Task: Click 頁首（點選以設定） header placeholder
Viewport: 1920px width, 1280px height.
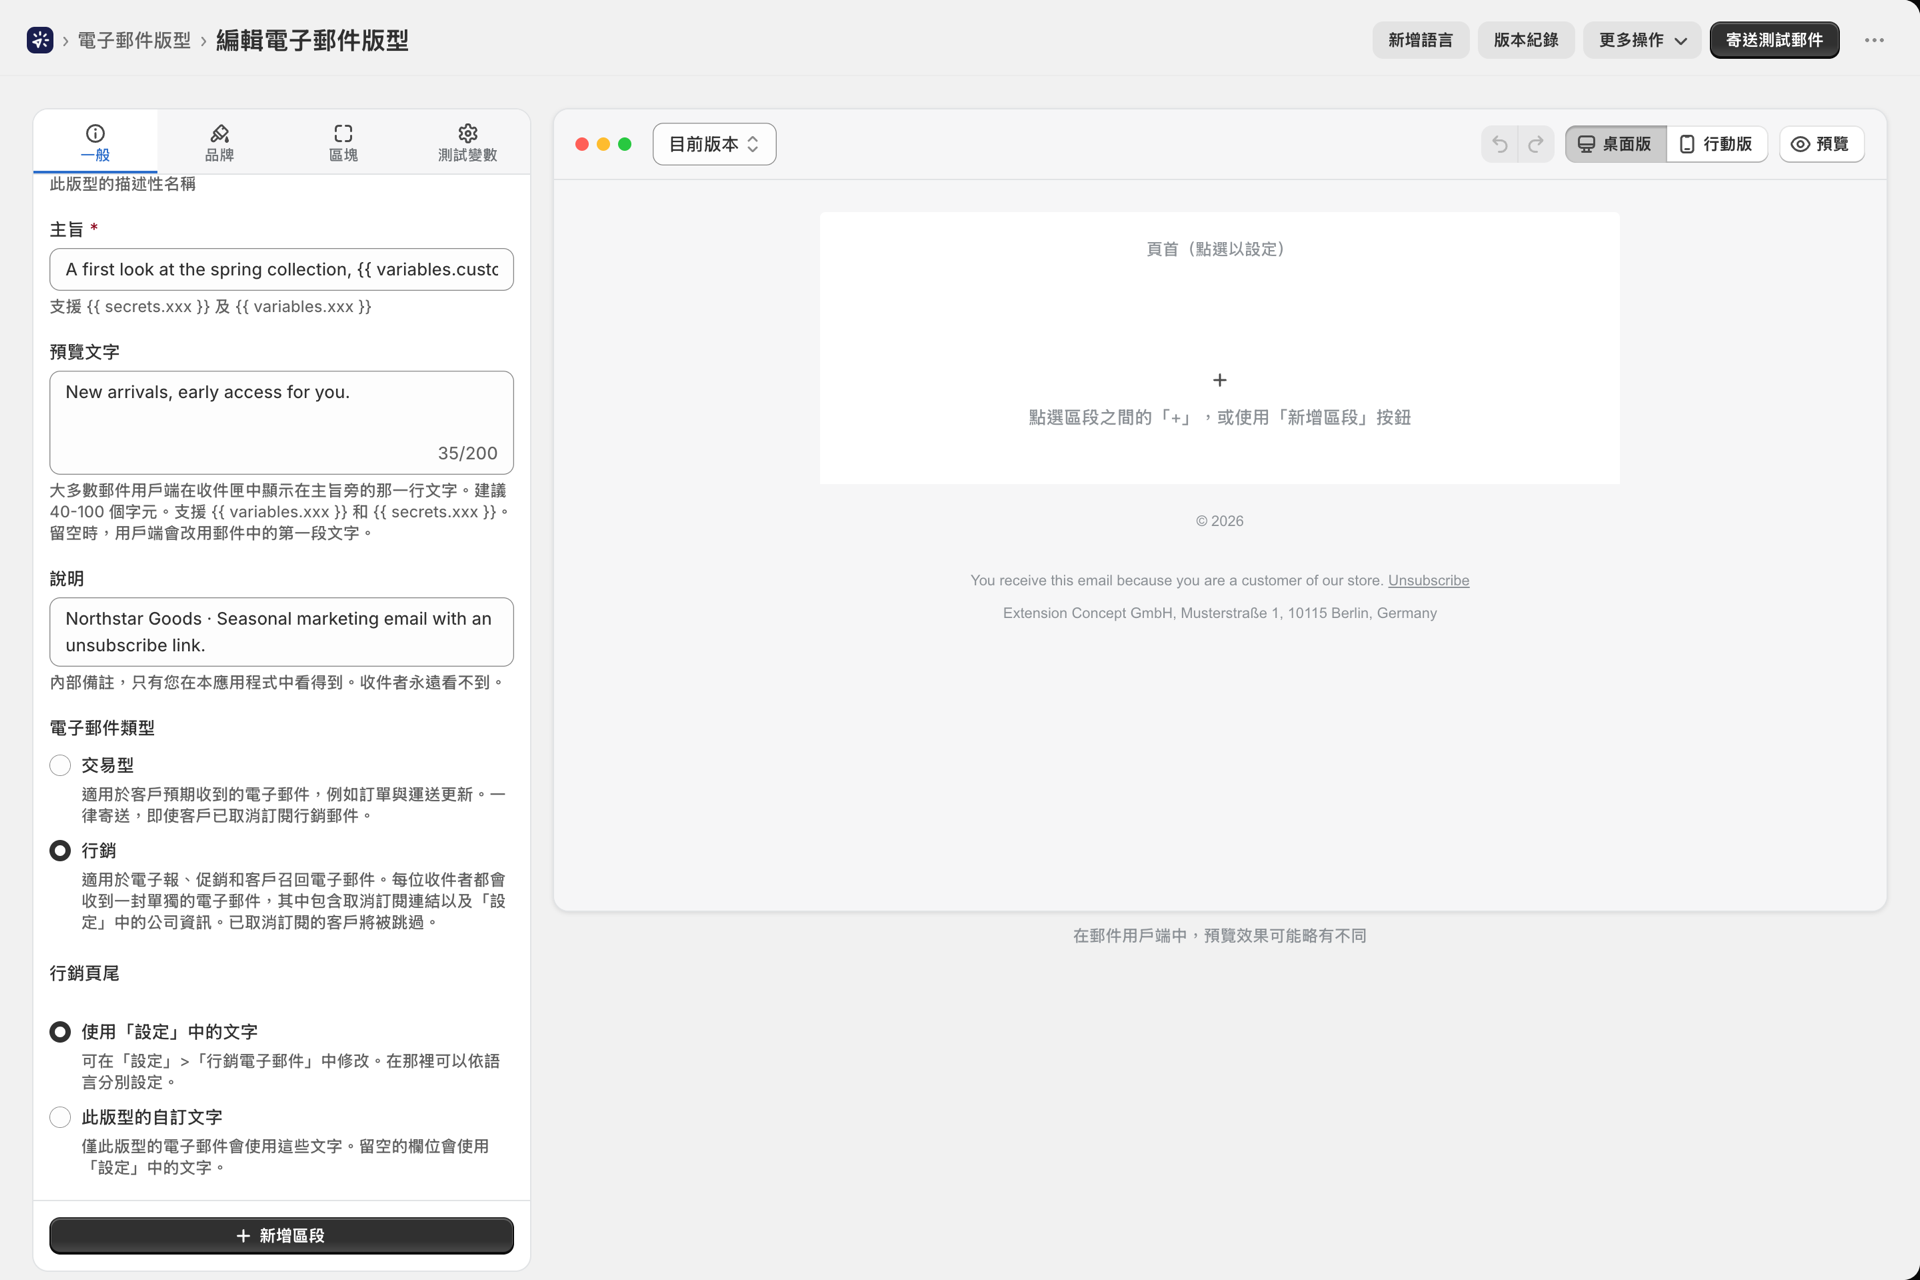Action: pos(1219,249)
